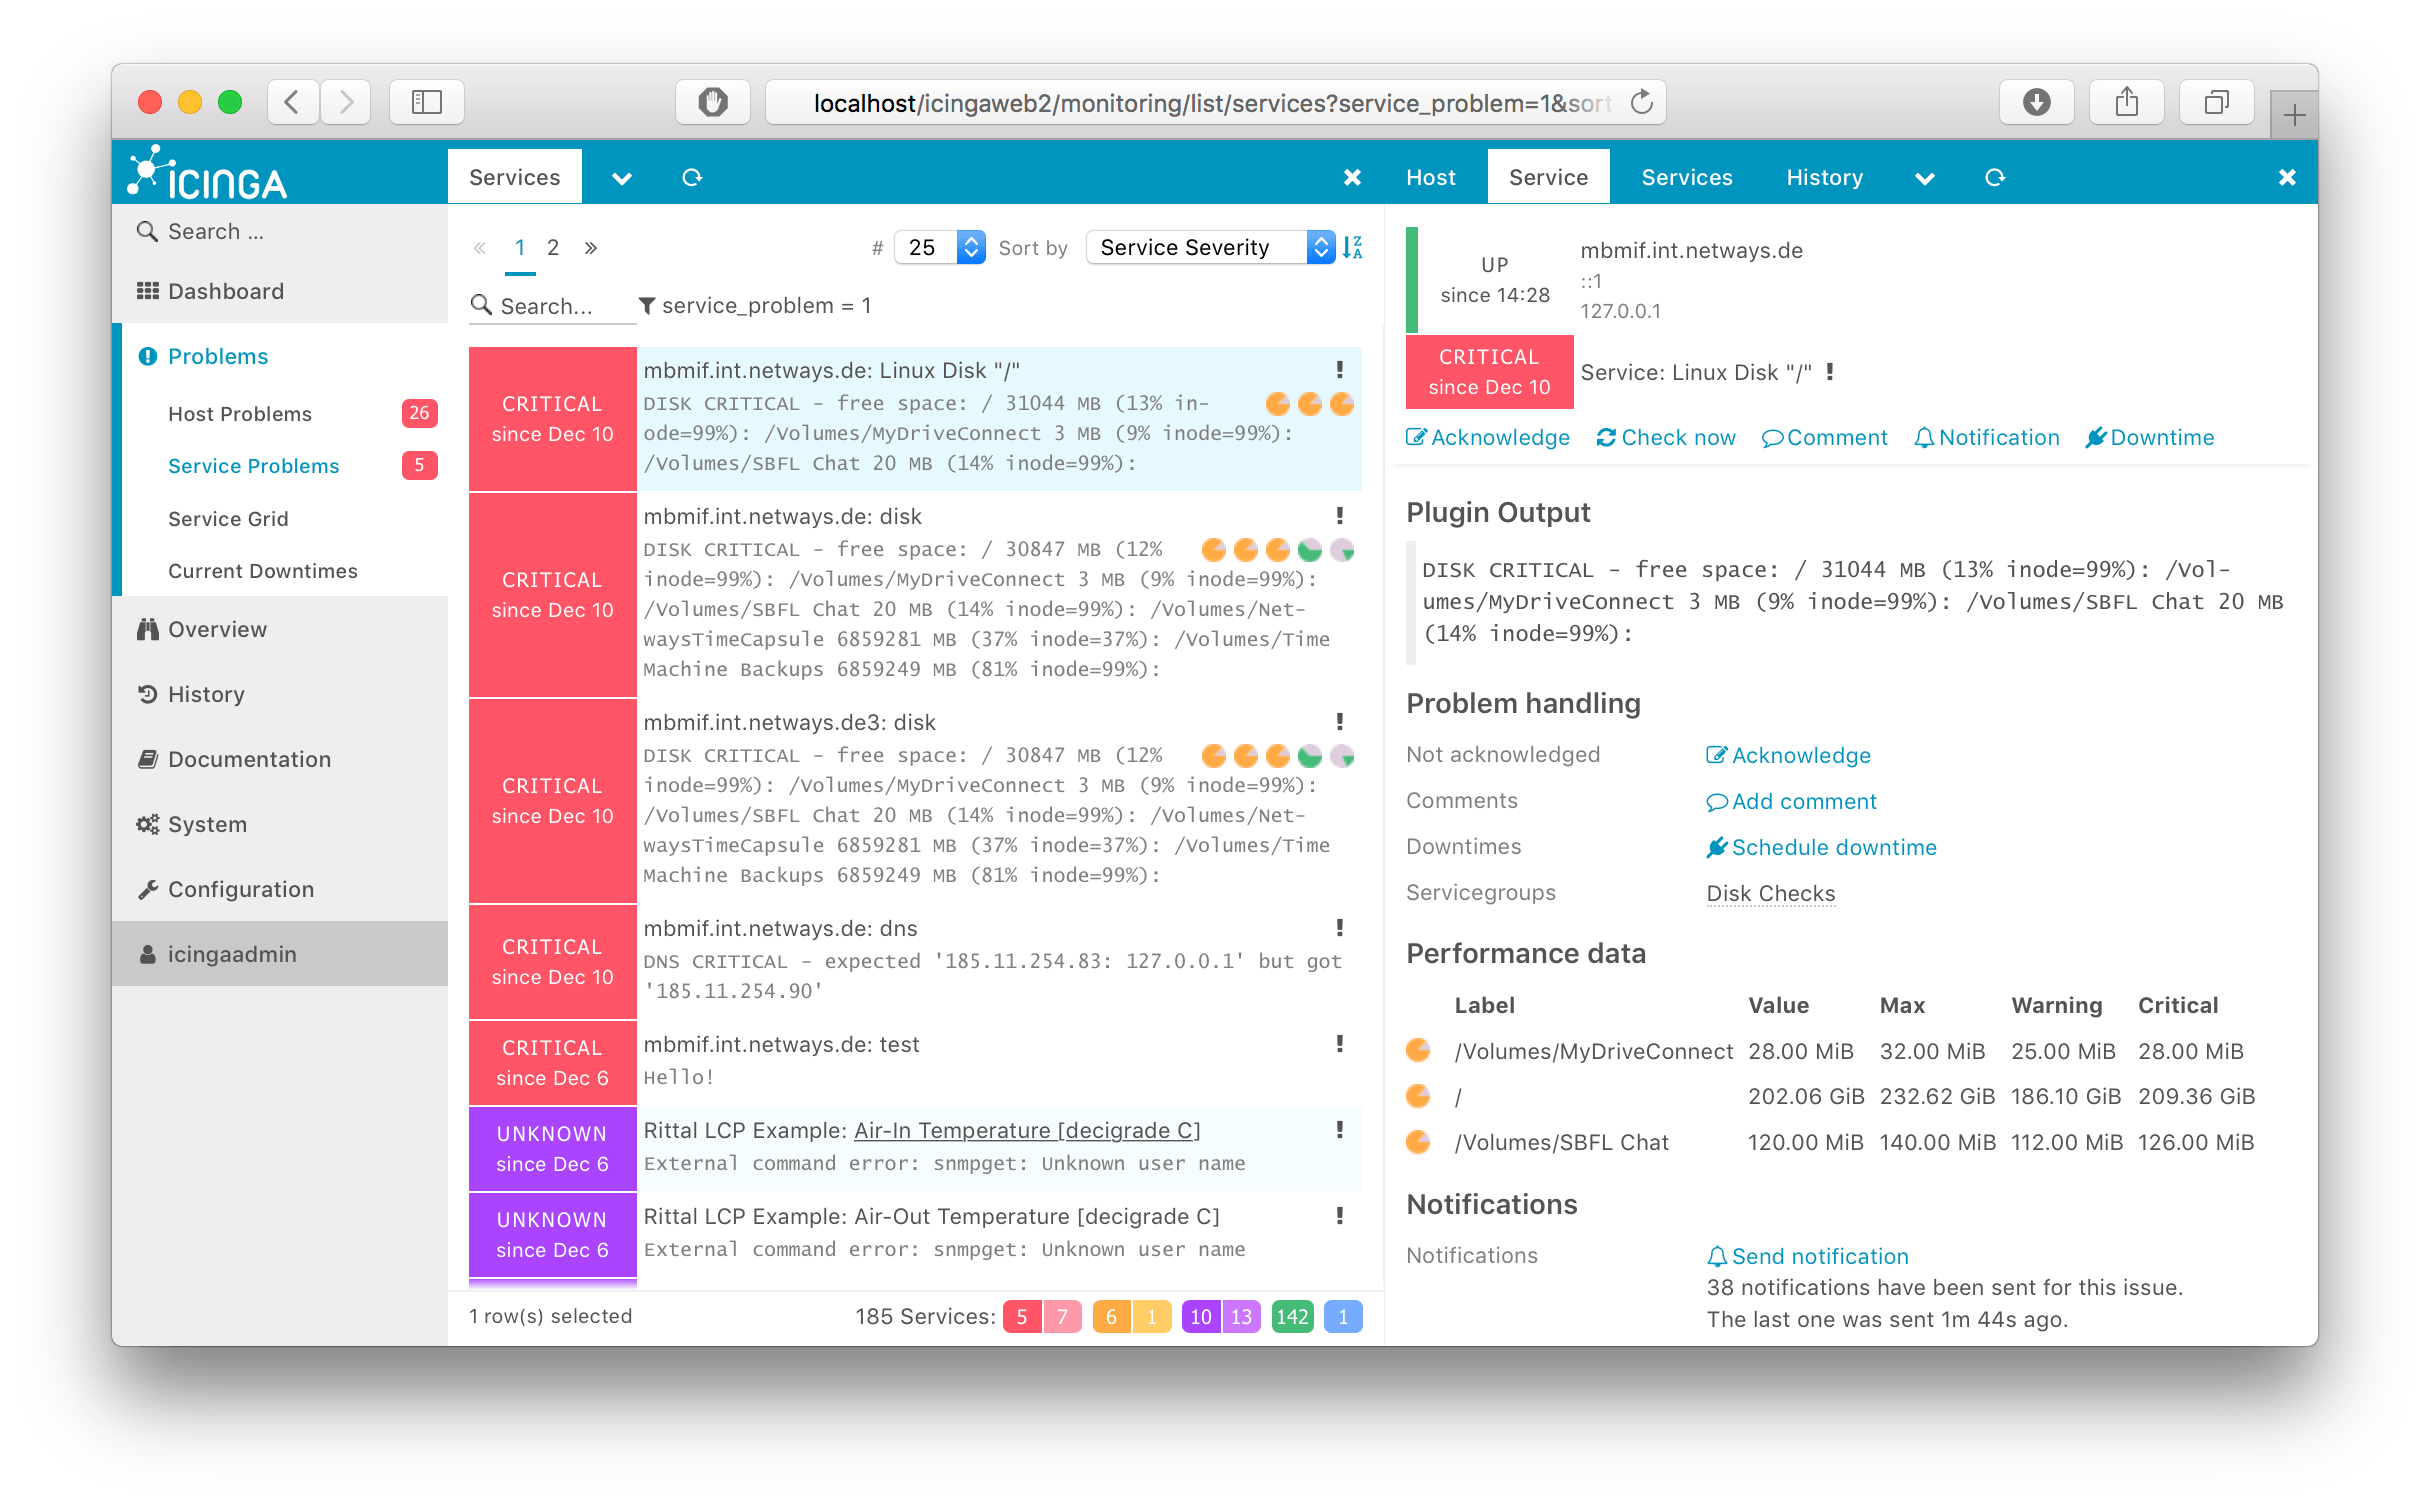Click Check now to recheck service
The image size is (2430, 1506).
tap(1666, 437)
